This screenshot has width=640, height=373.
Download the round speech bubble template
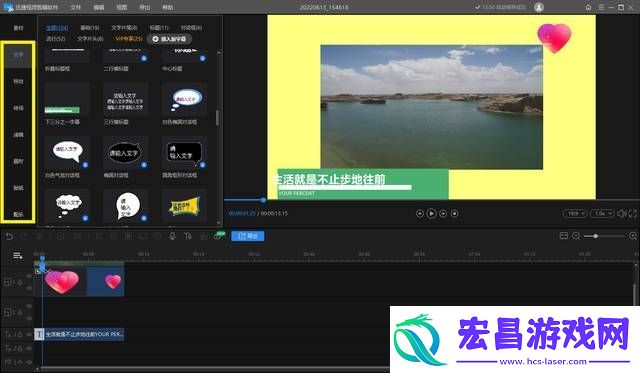pos(144,218)
